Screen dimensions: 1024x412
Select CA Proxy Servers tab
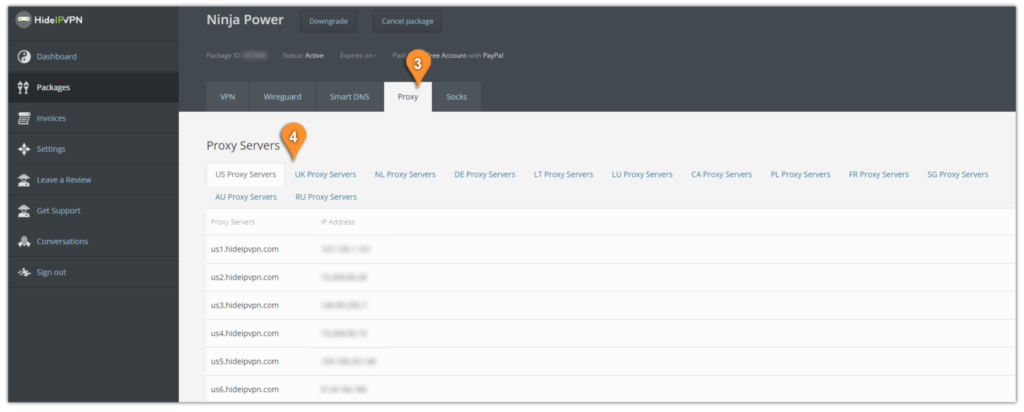(722, 174)
